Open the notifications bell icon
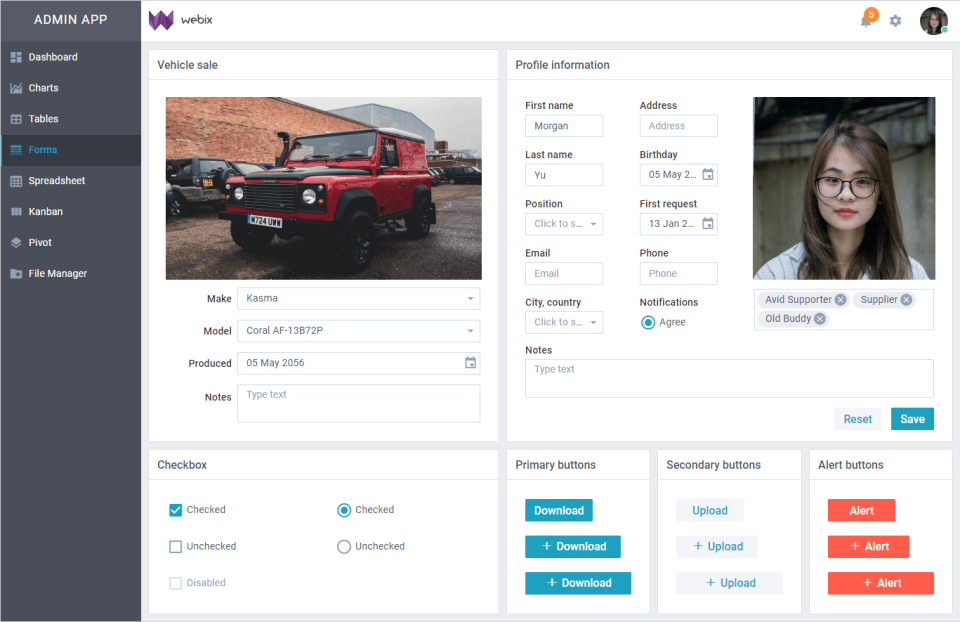Viewport: 960px width, 622px height. pos(866,20)
